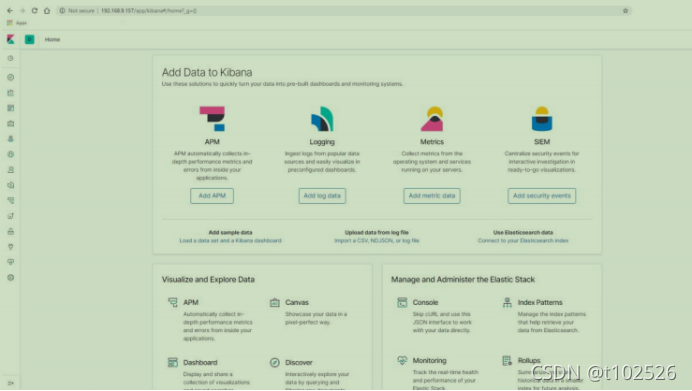
Task: Click Add Data to Kibana heading
Action: point(207,72)
